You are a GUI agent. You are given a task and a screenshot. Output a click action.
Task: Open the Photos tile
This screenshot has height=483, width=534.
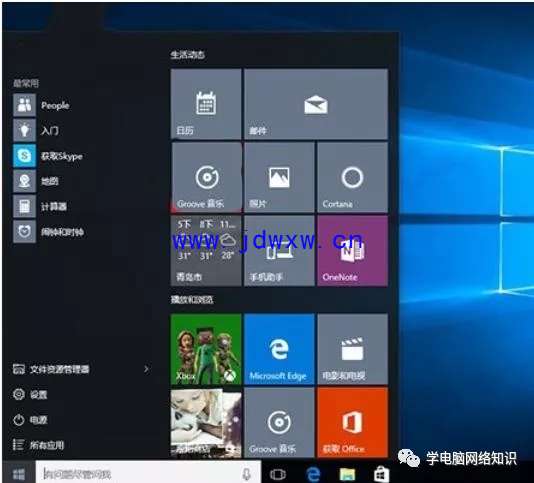279,177
